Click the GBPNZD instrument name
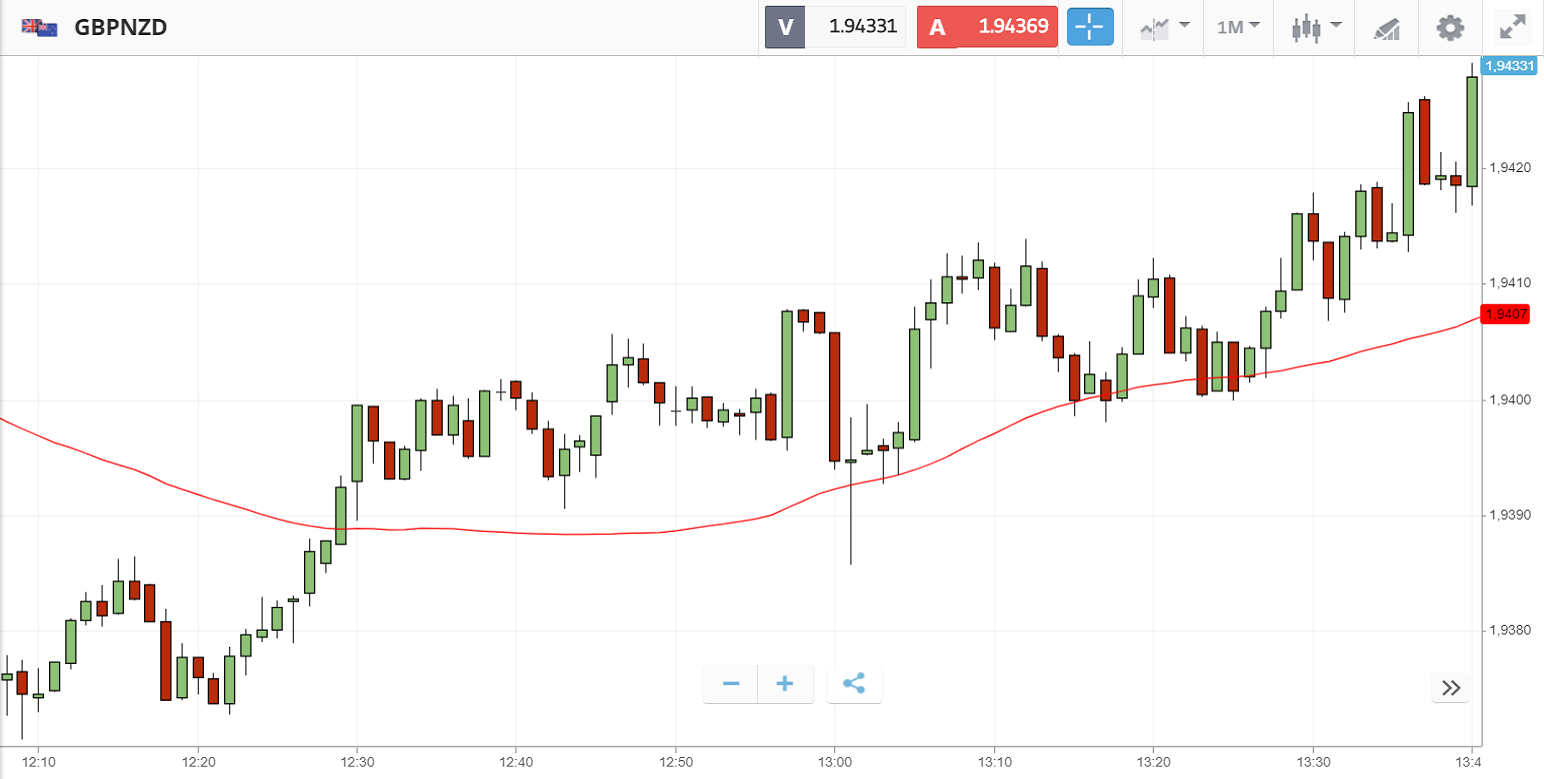 click(x=121, y=27)
